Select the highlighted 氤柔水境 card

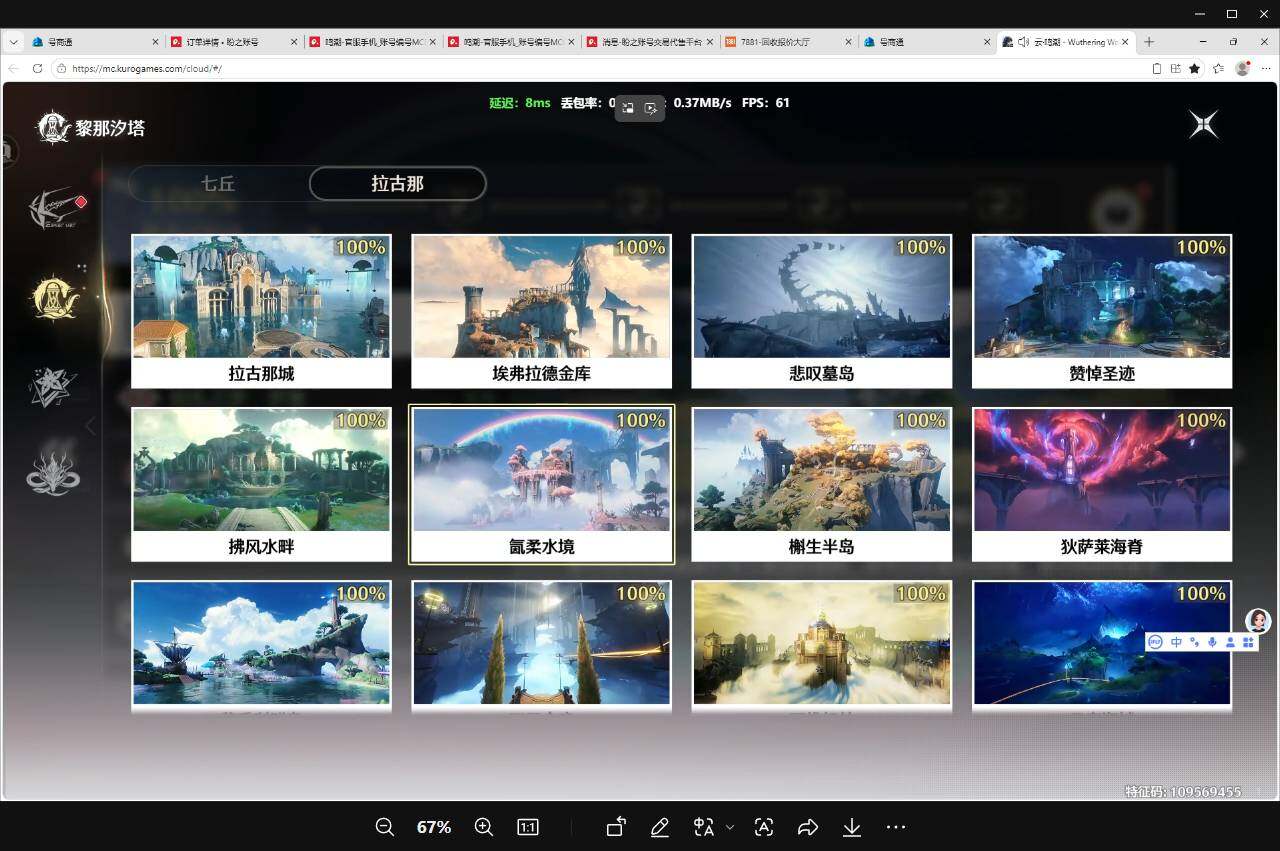[541, 484]
